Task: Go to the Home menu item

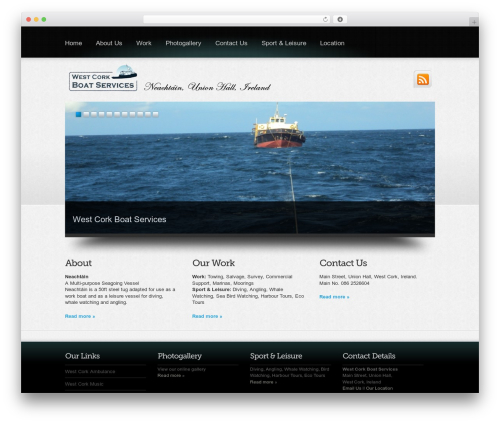Action: 73,43
